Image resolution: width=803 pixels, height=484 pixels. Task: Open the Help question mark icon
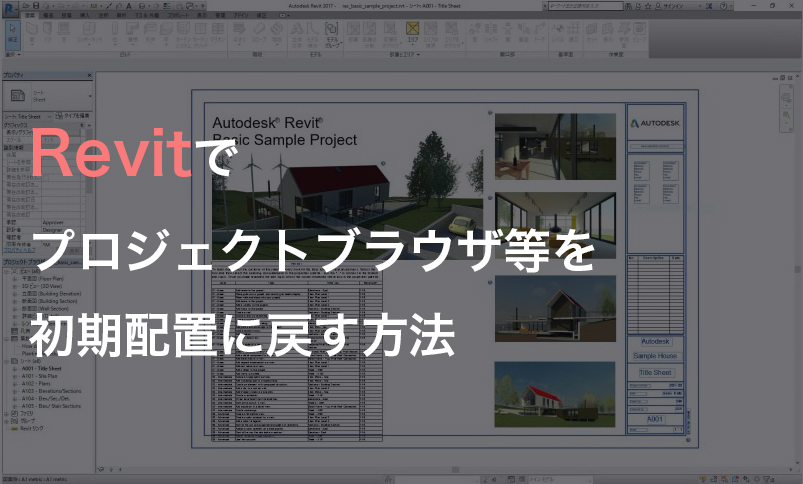(x=723, y=6)
